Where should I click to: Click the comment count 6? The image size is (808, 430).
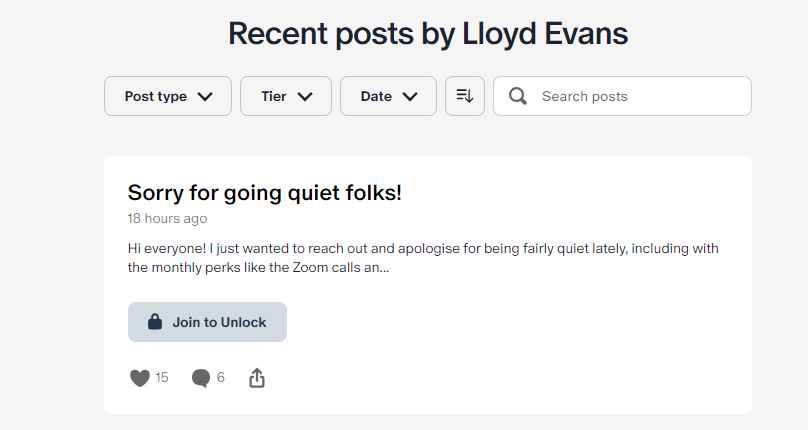[x=221, y=377]
